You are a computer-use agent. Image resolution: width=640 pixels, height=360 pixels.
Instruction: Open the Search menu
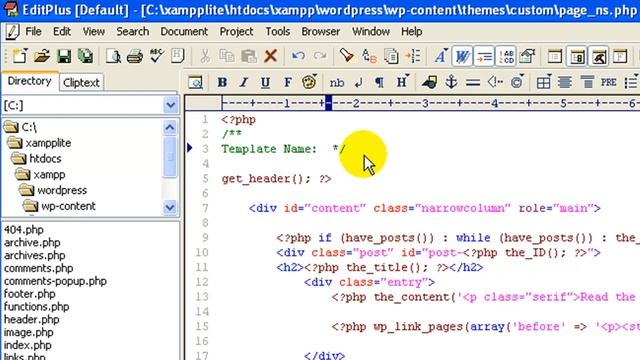coord(132,31)
